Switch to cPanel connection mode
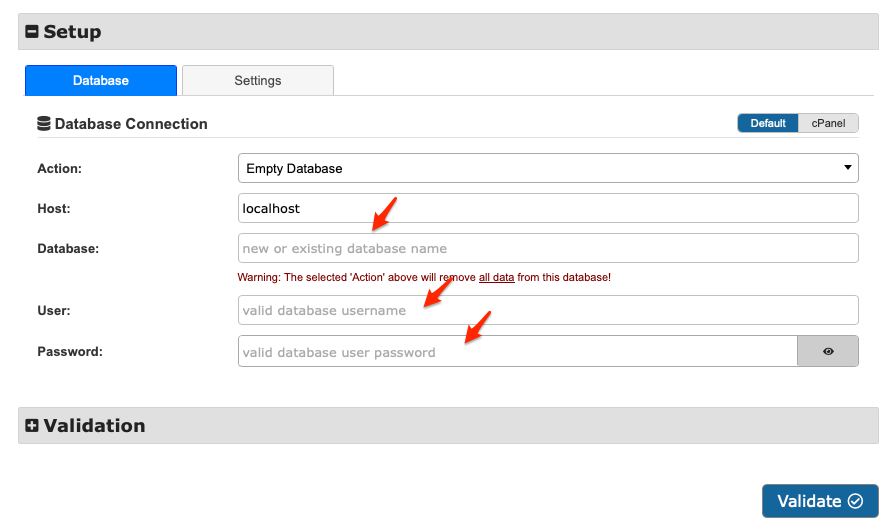The image size is (896, 532). click(828, 123)
